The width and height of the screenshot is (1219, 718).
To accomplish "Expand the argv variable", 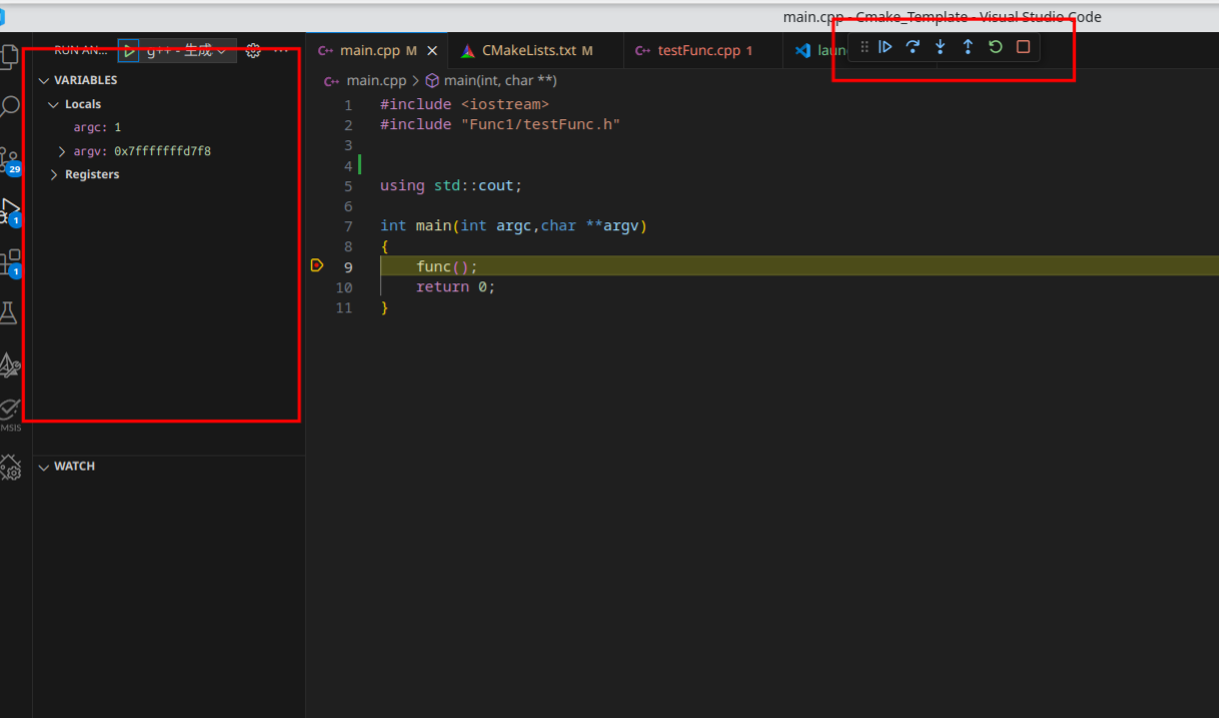I will (62, 152).
